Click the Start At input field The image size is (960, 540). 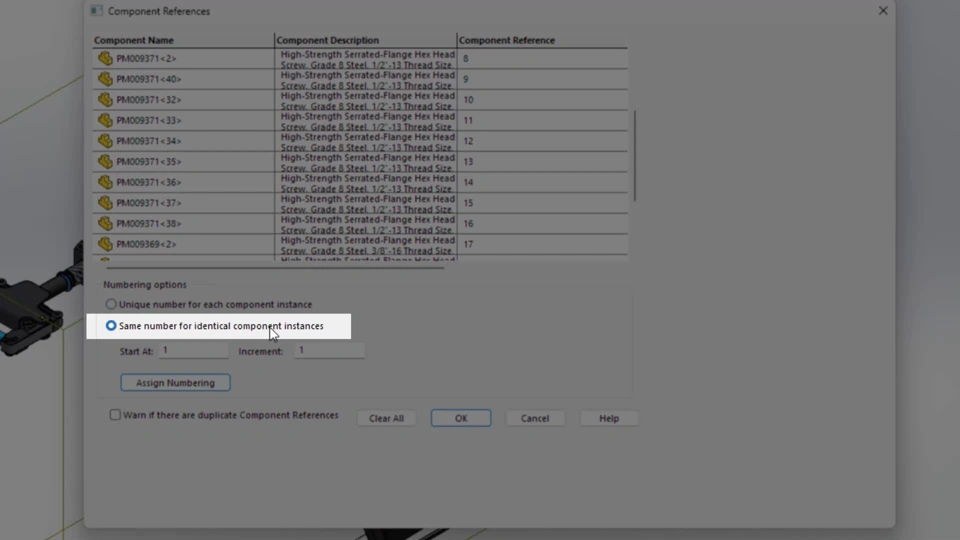193,350
